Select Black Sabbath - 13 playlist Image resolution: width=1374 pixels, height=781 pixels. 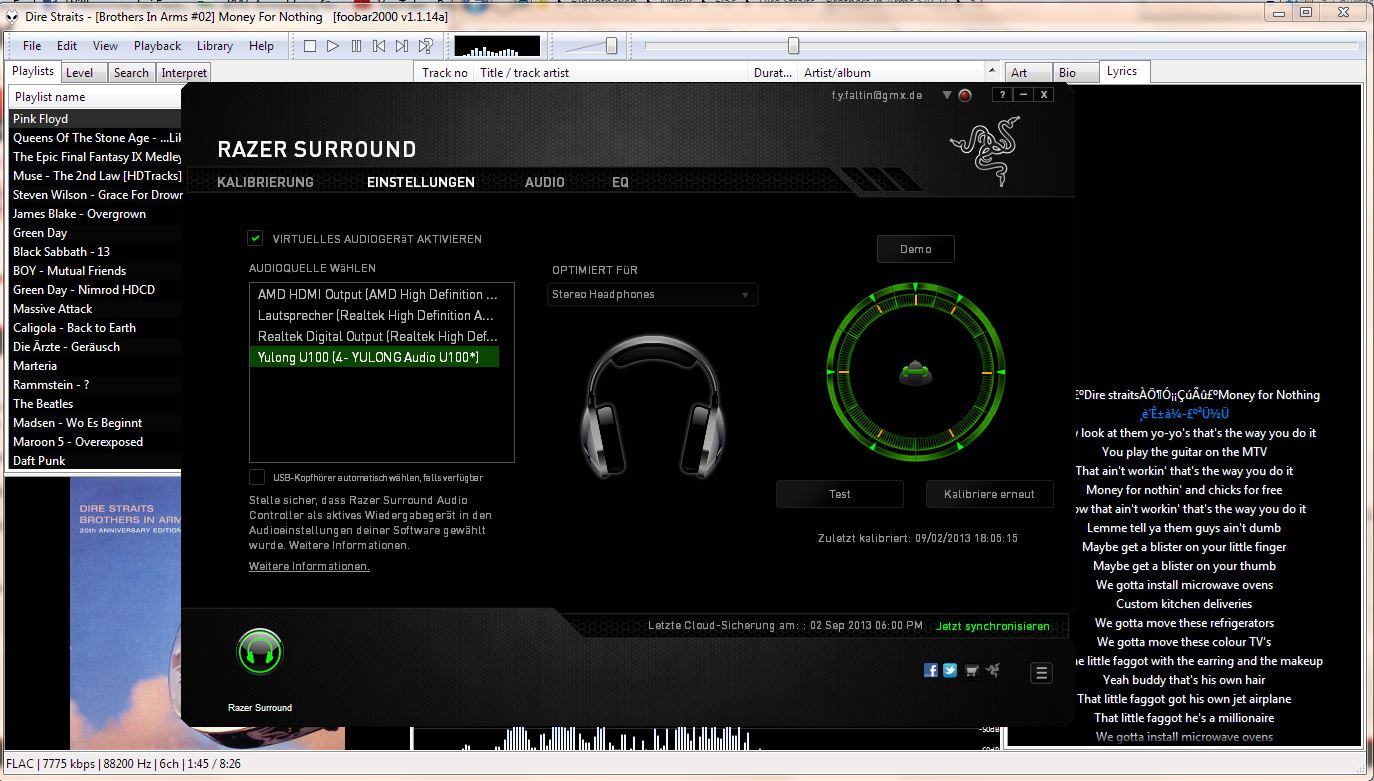click(x=96, y=252)
